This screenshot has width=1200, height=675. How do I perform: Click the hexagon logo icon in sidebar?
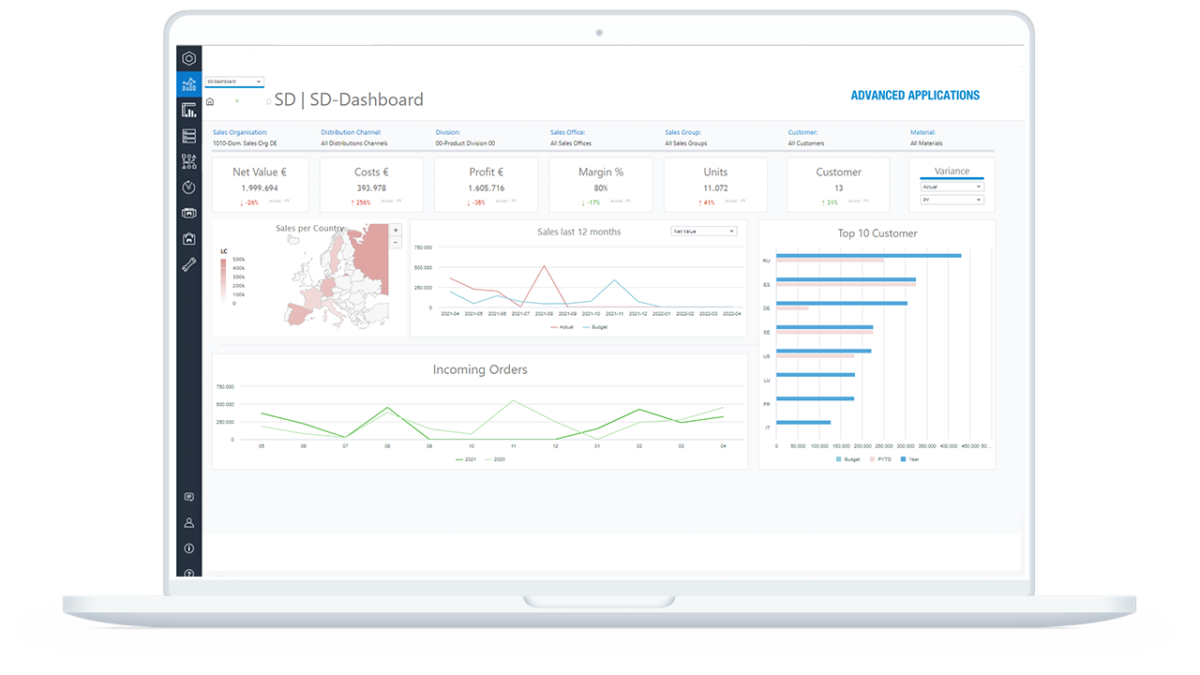coord(189,59)
